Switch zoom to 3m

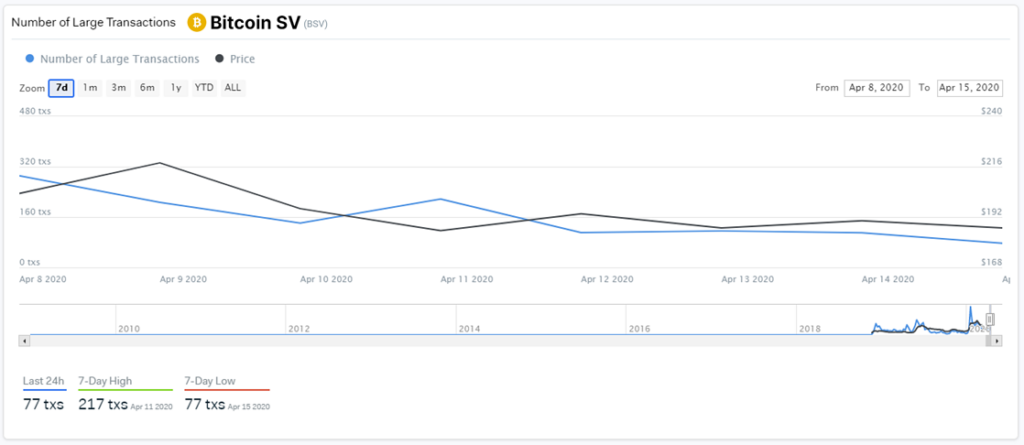click(x=118, y=88)
